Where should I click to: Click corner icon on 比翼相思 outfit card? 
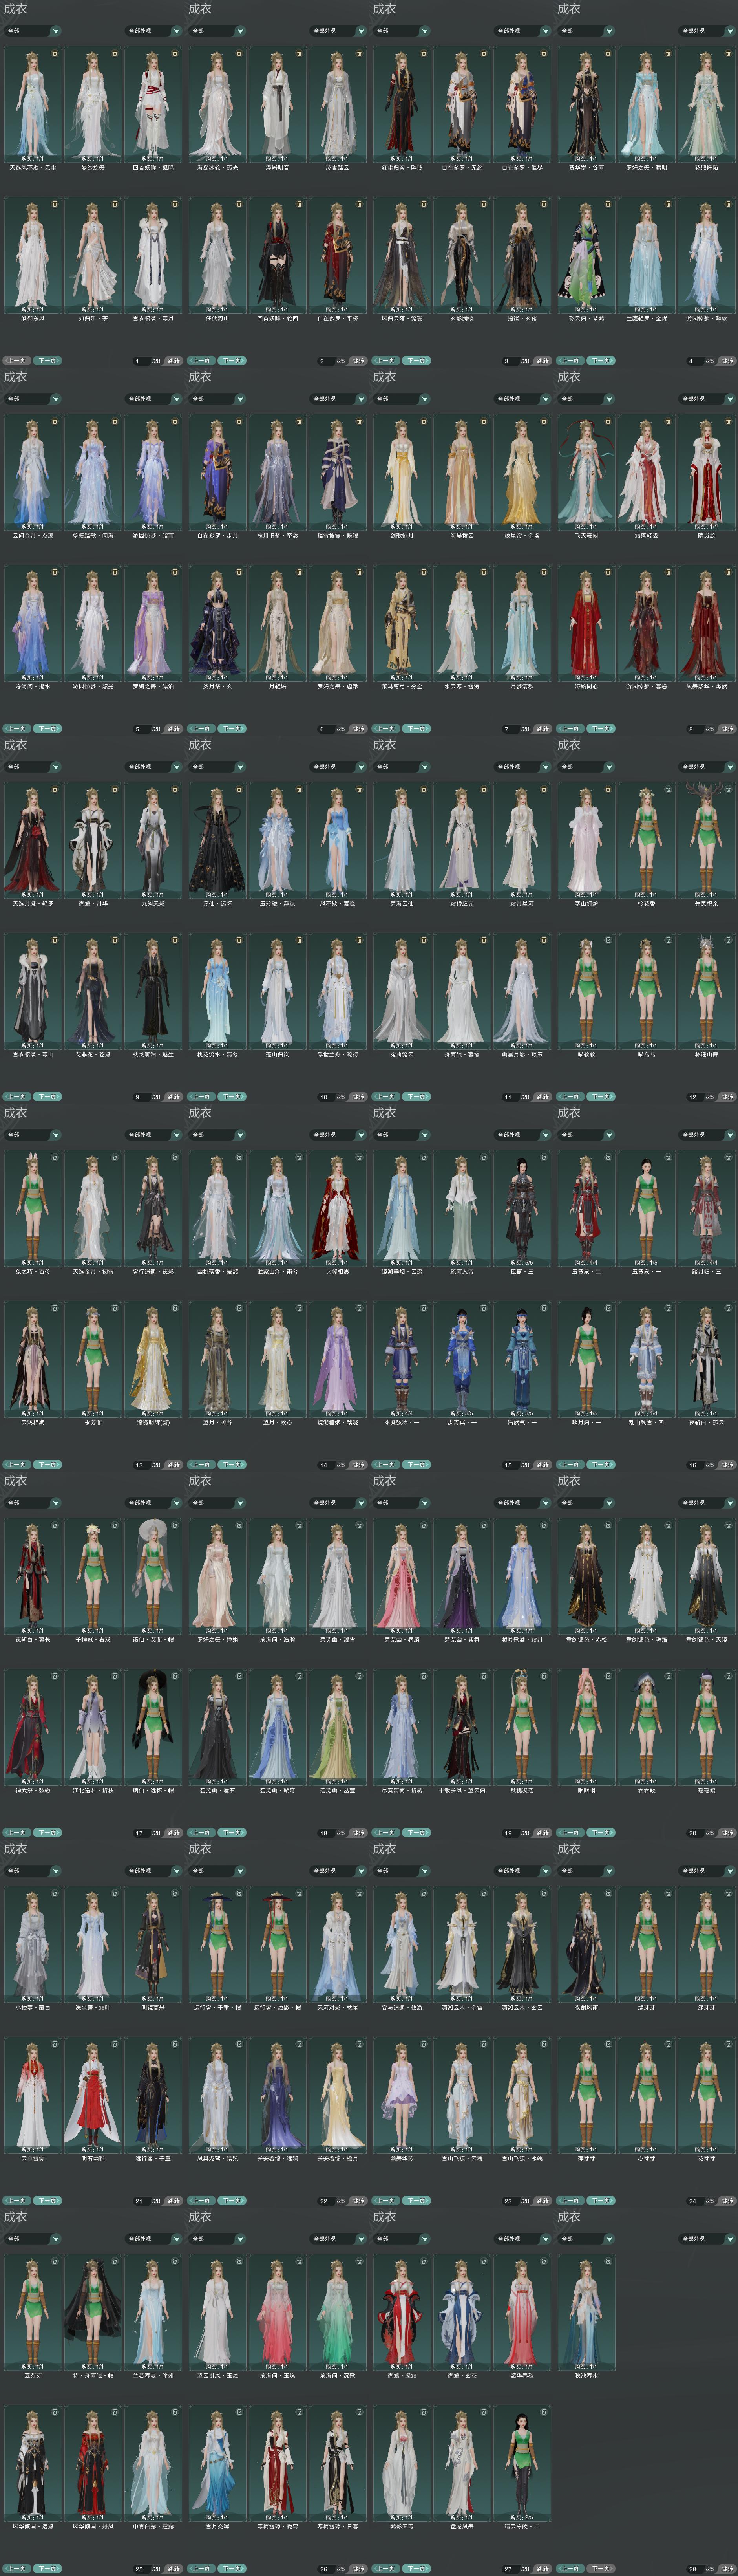click(360, 1157)
